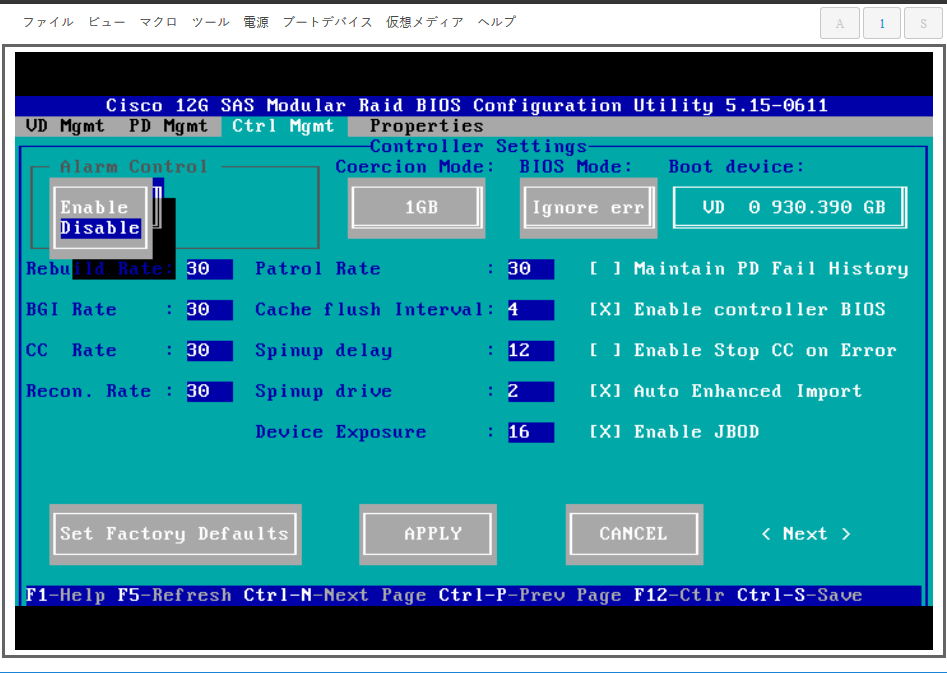The height and width of the screenshot is (673, 947).
Task: Click the Spinup delay value field
Action: click(530, 350)
